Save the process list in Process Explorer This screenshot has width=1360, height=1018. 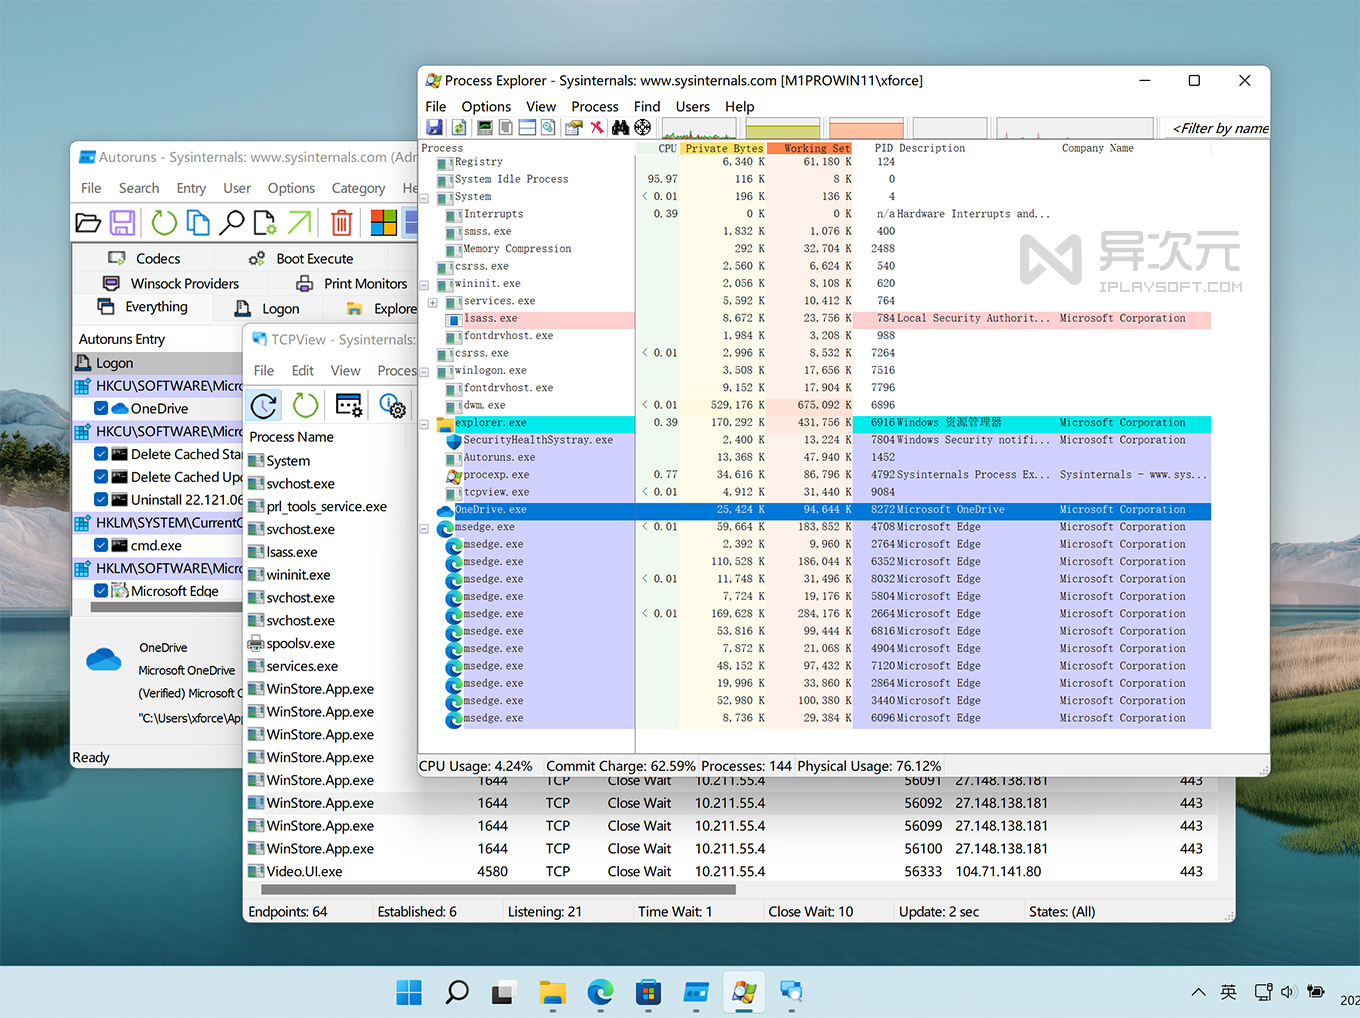434,127
